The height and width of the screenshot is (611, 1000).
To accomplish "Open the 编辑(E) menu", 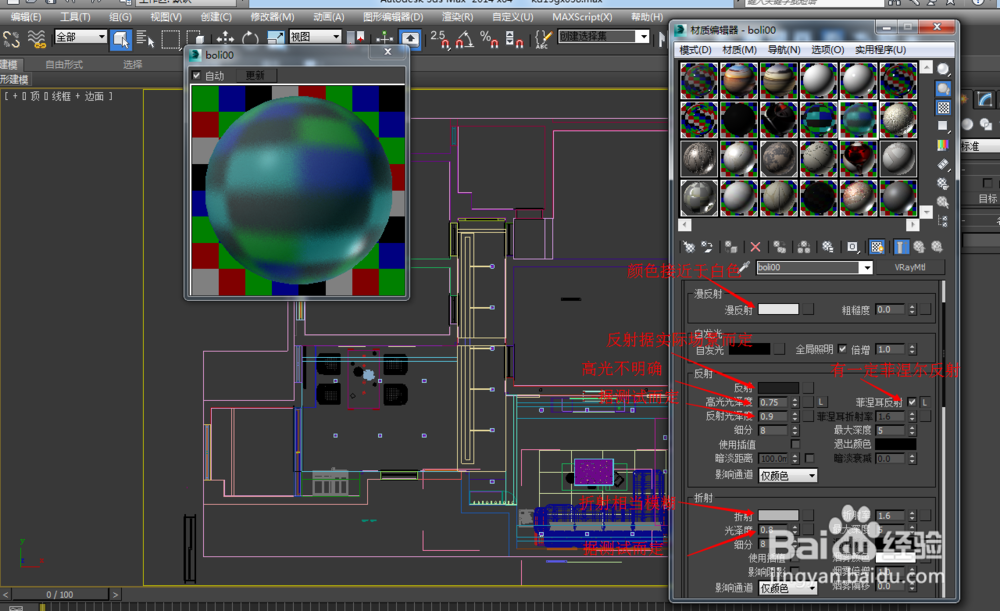I will (26, 17).
